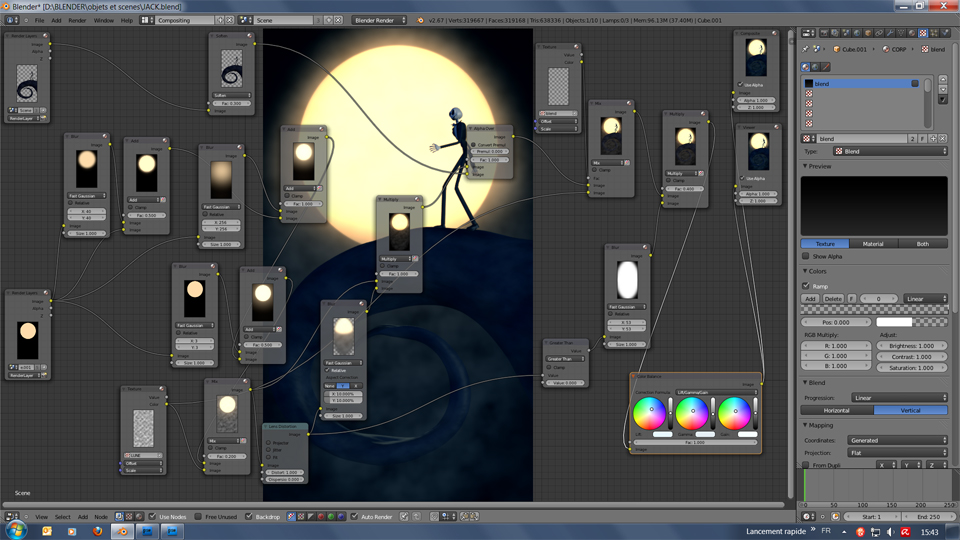960x540 pixels.
Task: Open the Render properties tab icon
Action: click(824, 33)
